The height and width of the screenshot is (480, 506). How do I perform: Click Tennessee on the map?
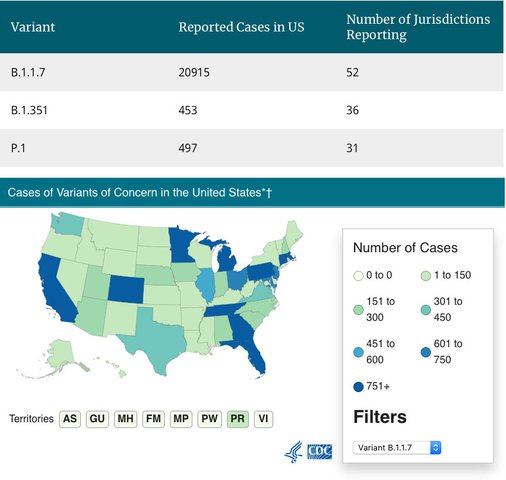[x=223, y=311]
